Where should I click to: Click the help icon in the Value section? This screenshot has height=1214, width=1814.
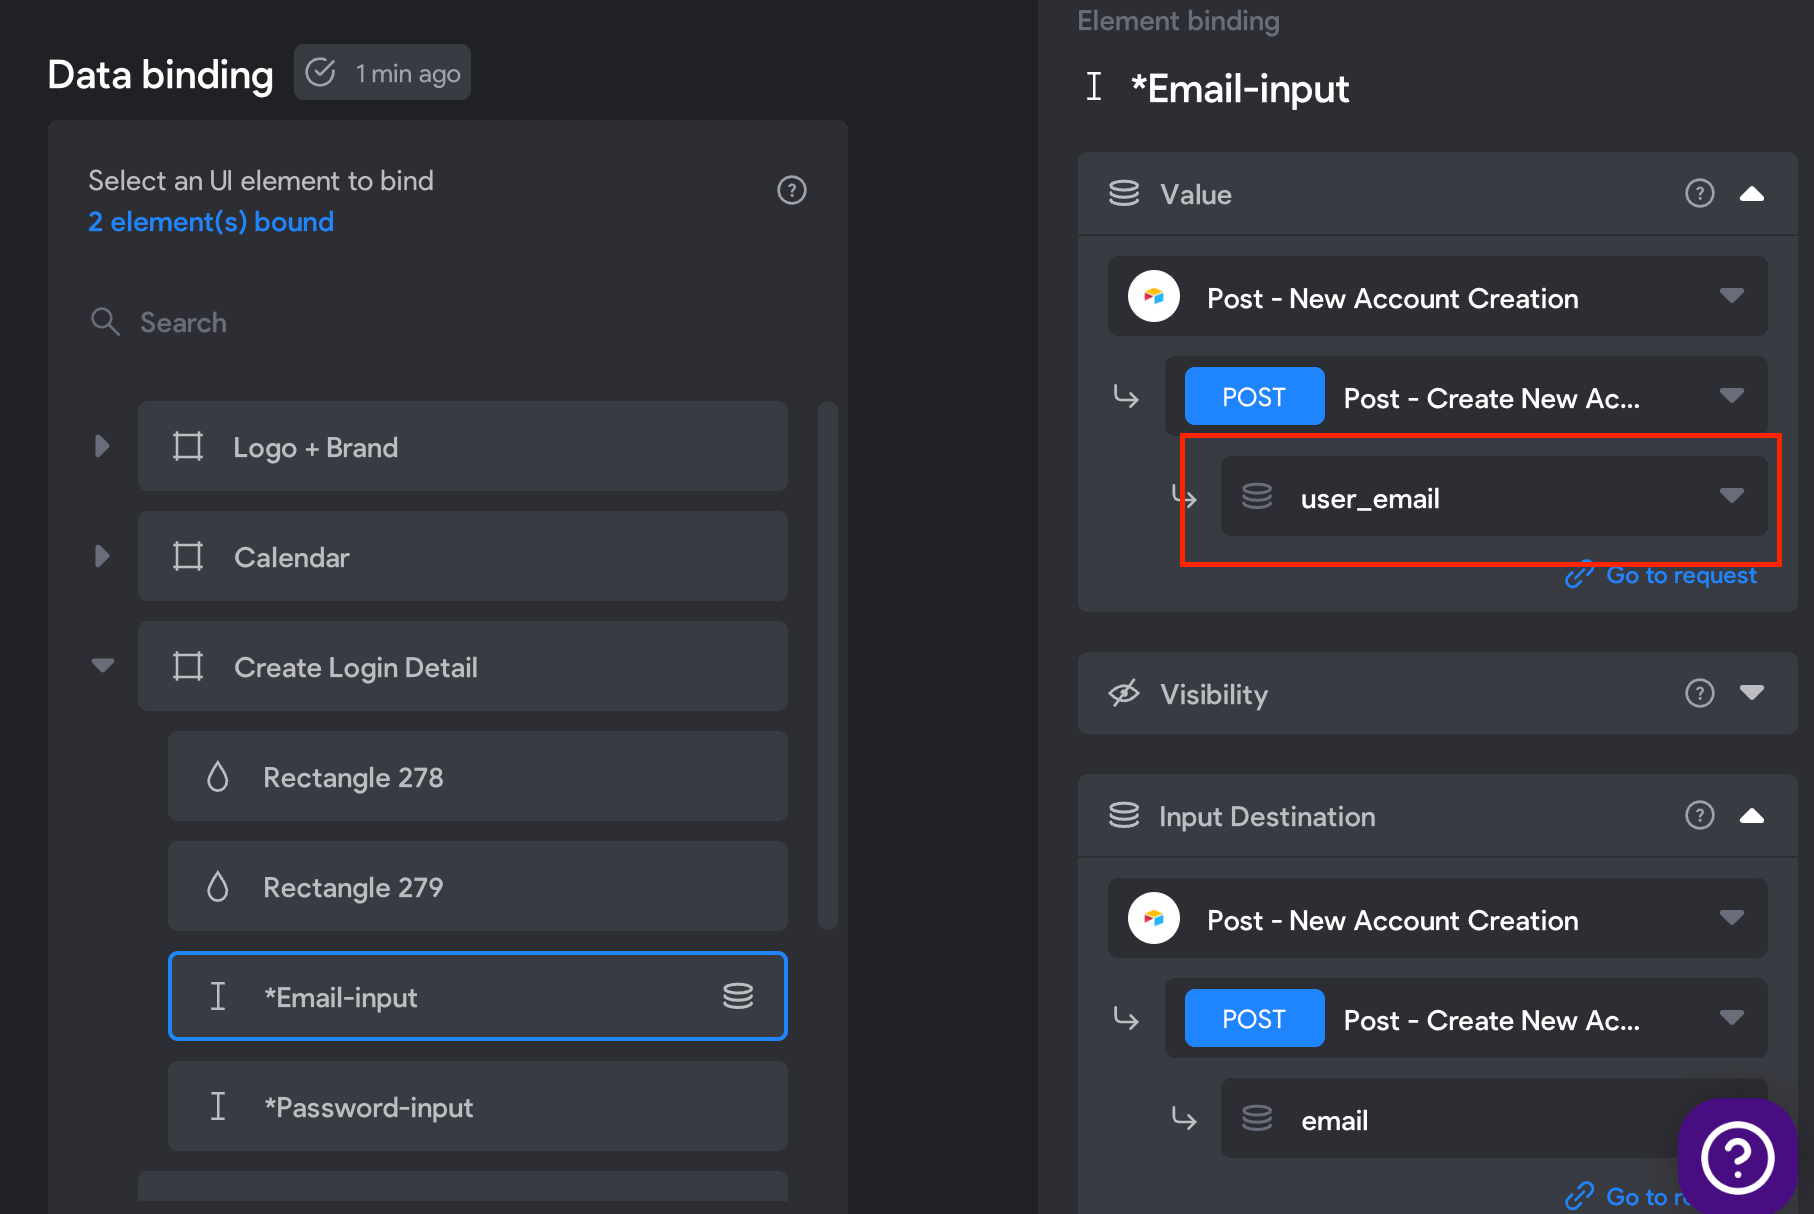[x=1699, y=193]
